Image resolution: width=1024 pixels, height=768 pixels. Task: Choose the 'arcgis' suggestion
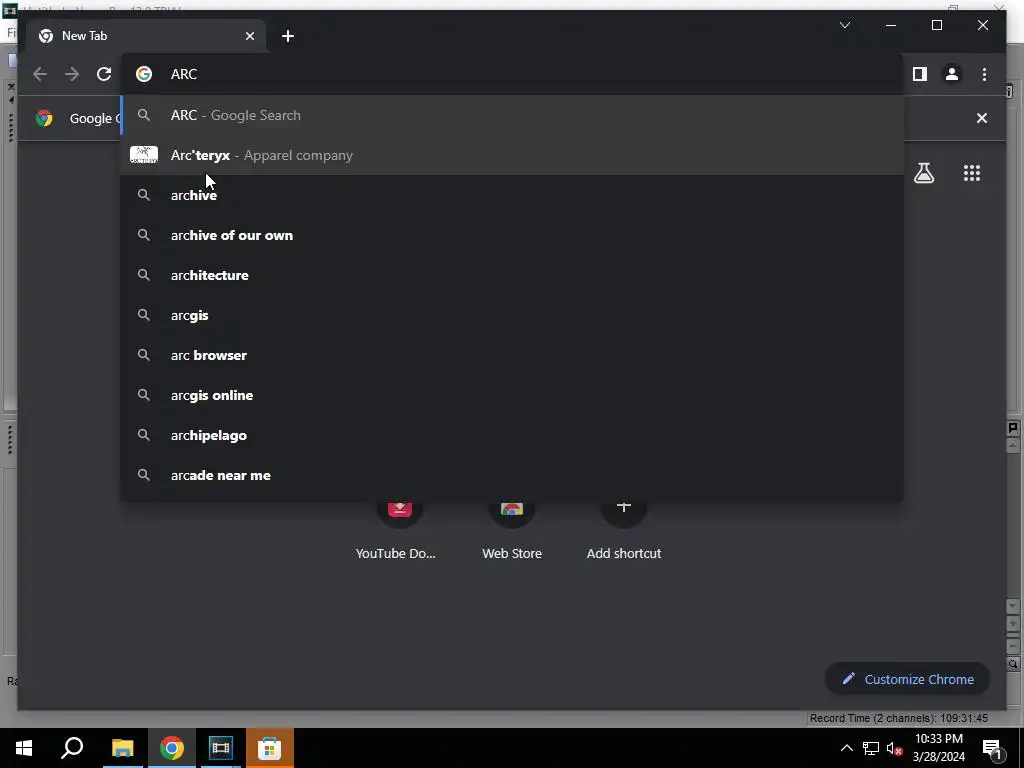[x=511, y=315]
